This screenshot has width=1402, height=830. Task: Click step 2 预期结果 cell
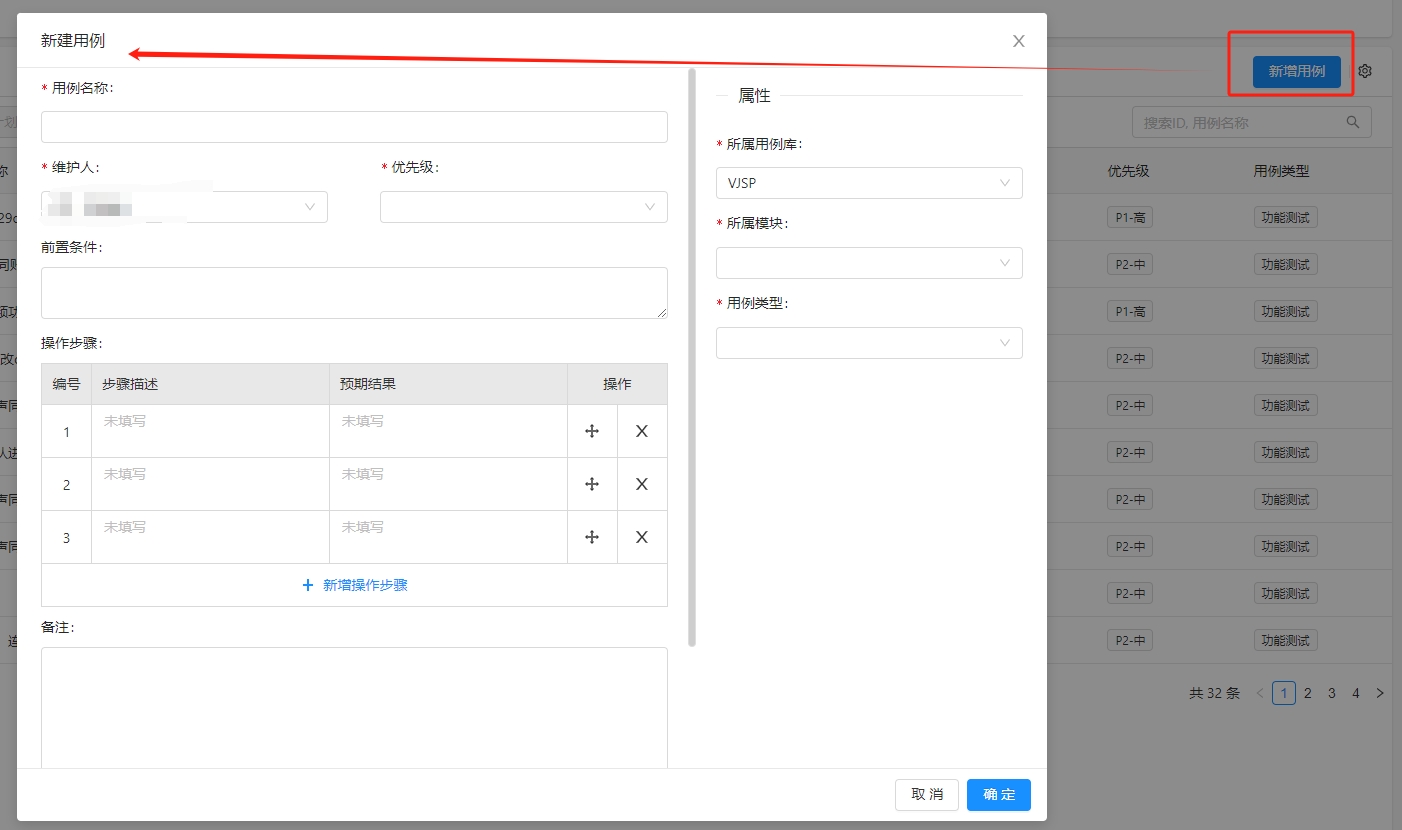coord(448,484)
